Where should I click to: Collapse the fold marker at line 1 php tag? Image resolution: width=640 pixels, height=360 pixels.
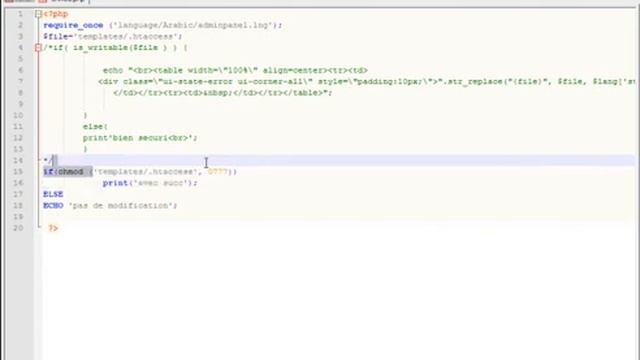pos(38,14)
